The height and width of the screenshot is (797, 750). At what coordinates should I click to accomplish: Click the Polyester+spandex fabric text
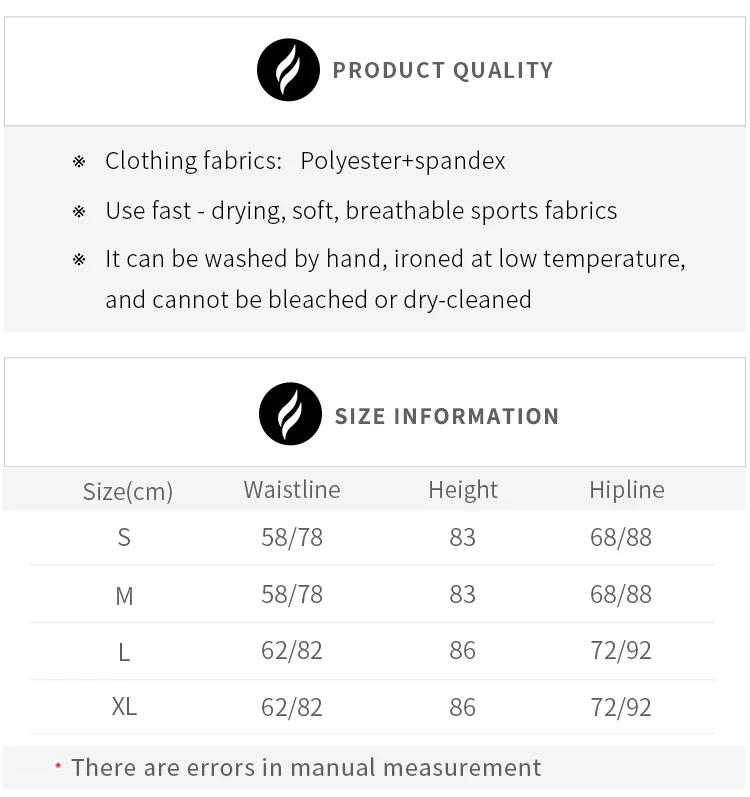402,161
